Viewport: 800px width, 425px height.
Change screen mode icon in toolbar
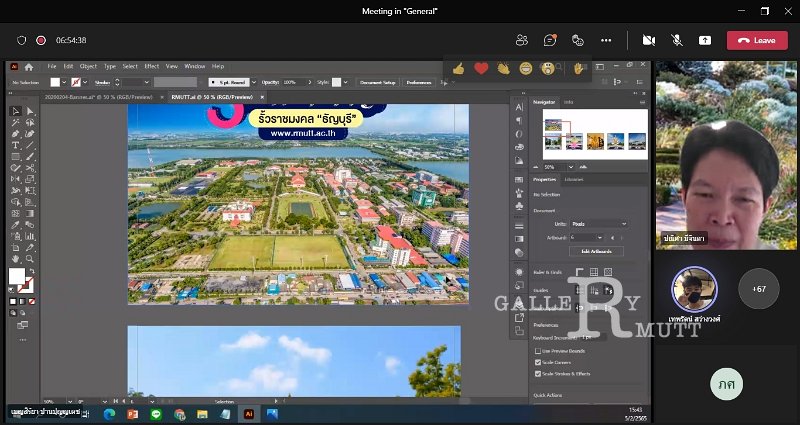pos(23,325)
